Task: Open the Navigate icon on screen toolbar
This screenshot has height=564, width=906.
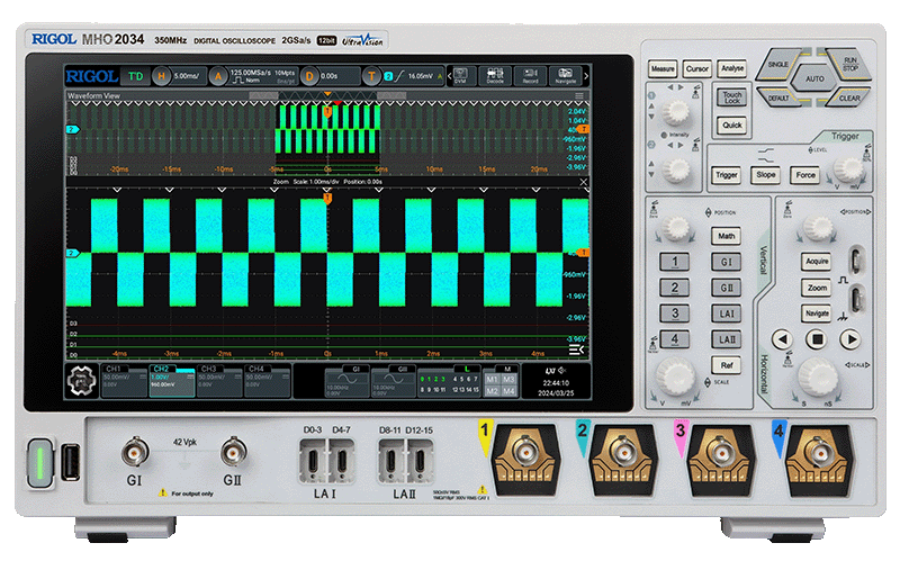Action: (x=565, y=77)
